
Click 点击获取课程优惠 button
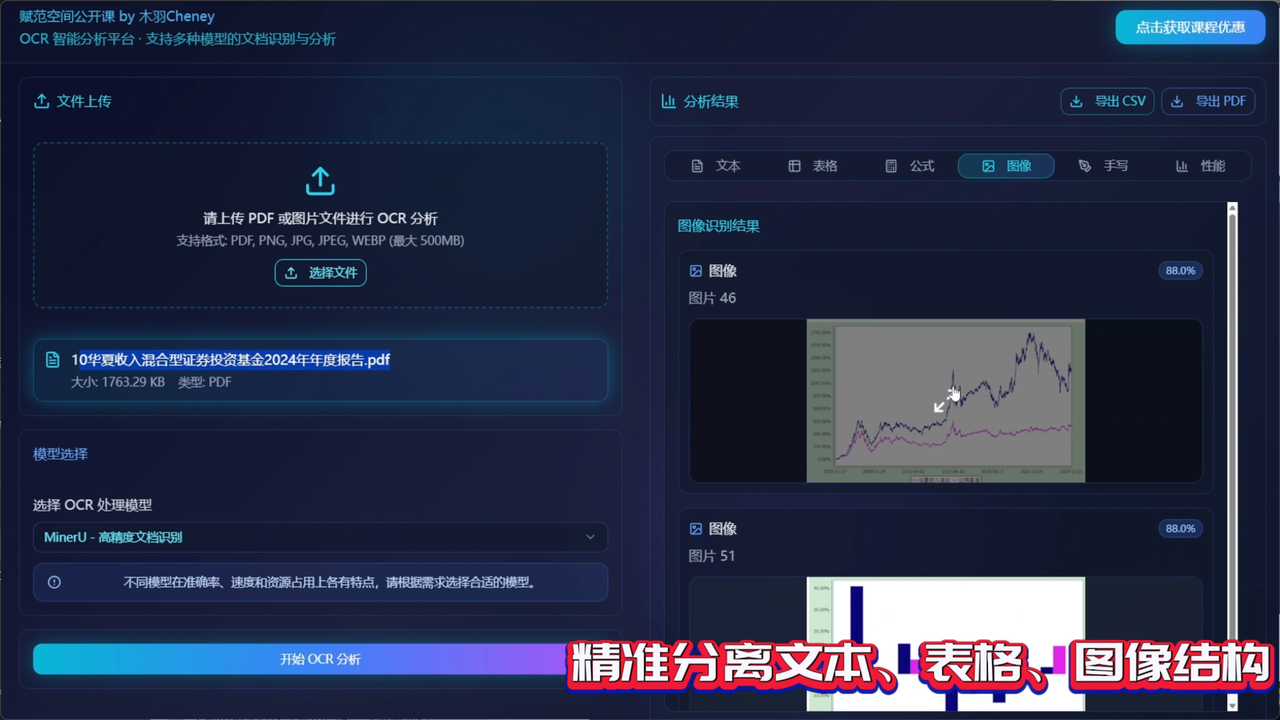[x=1190, y=27]
